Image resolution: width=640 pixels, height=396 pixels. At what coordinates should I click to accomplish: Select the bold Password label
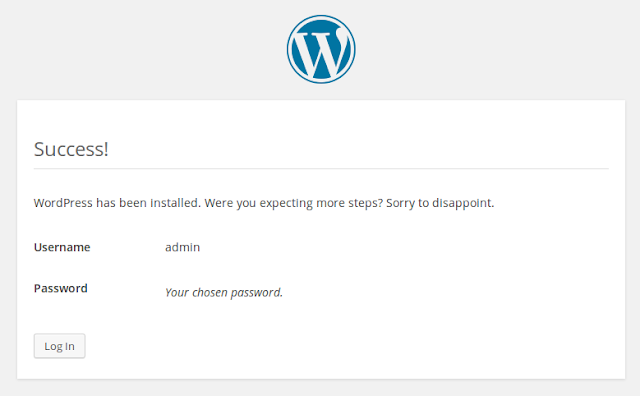point(60,288)
